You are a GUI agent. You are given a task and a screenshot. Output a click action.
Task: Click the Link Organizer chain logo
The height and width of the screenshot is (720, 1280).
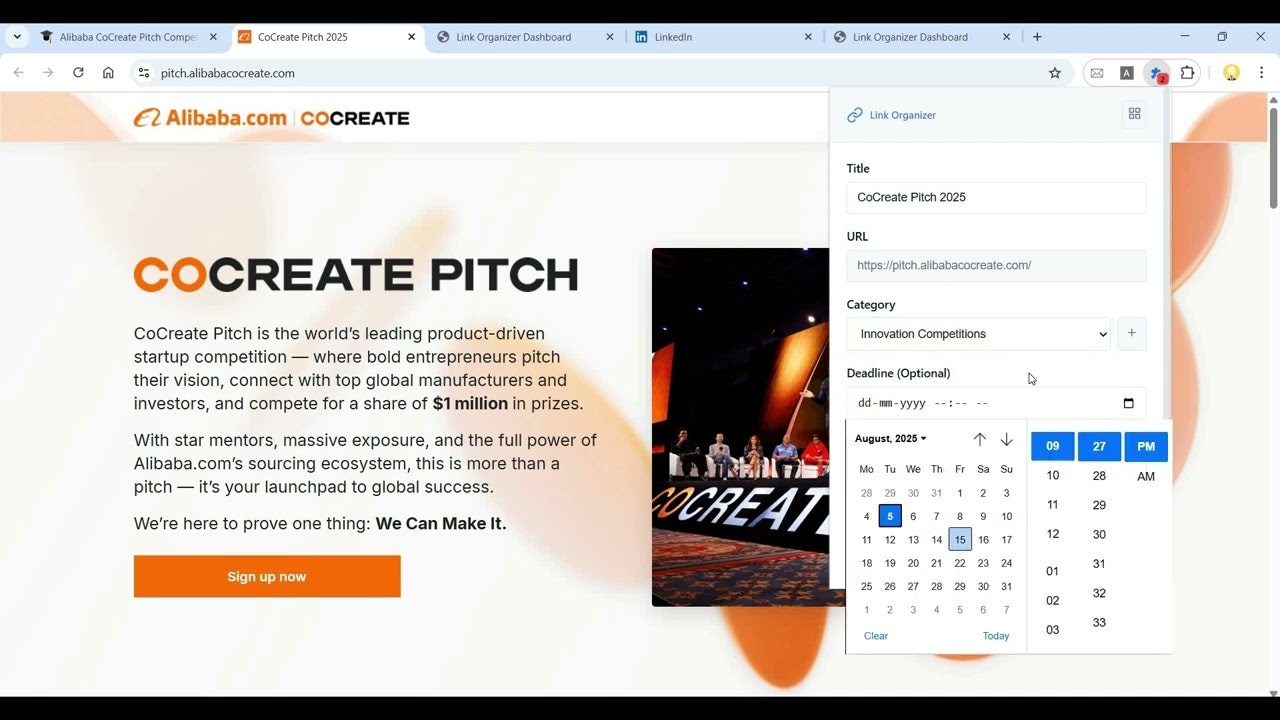tap(855, 115)
